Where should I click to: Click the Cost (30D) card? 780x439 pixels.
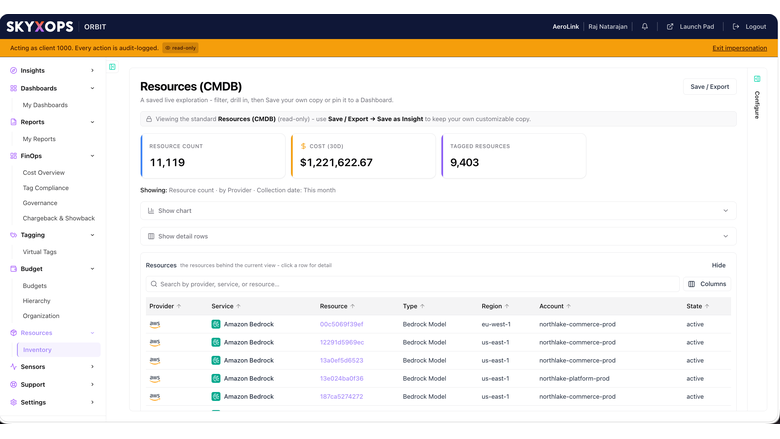coord(363,156)
